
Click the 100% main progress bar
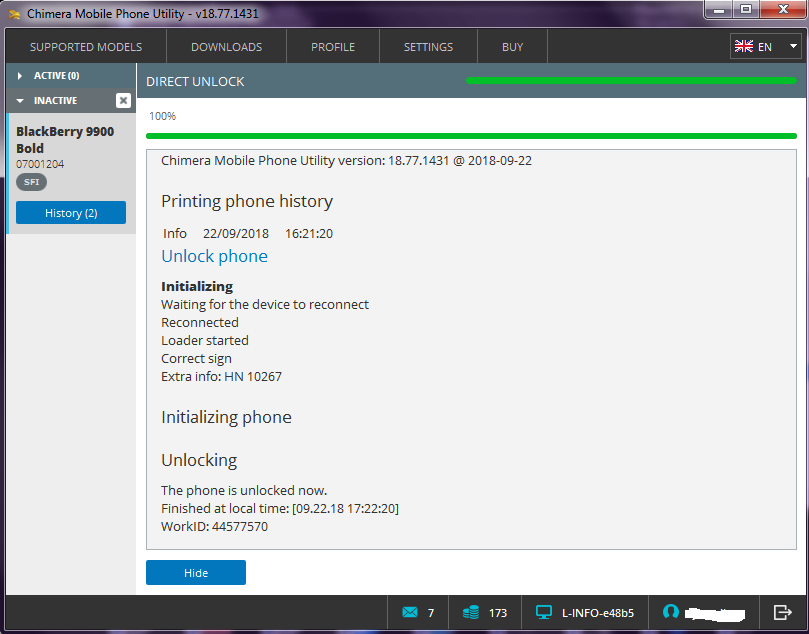(471, 136)
